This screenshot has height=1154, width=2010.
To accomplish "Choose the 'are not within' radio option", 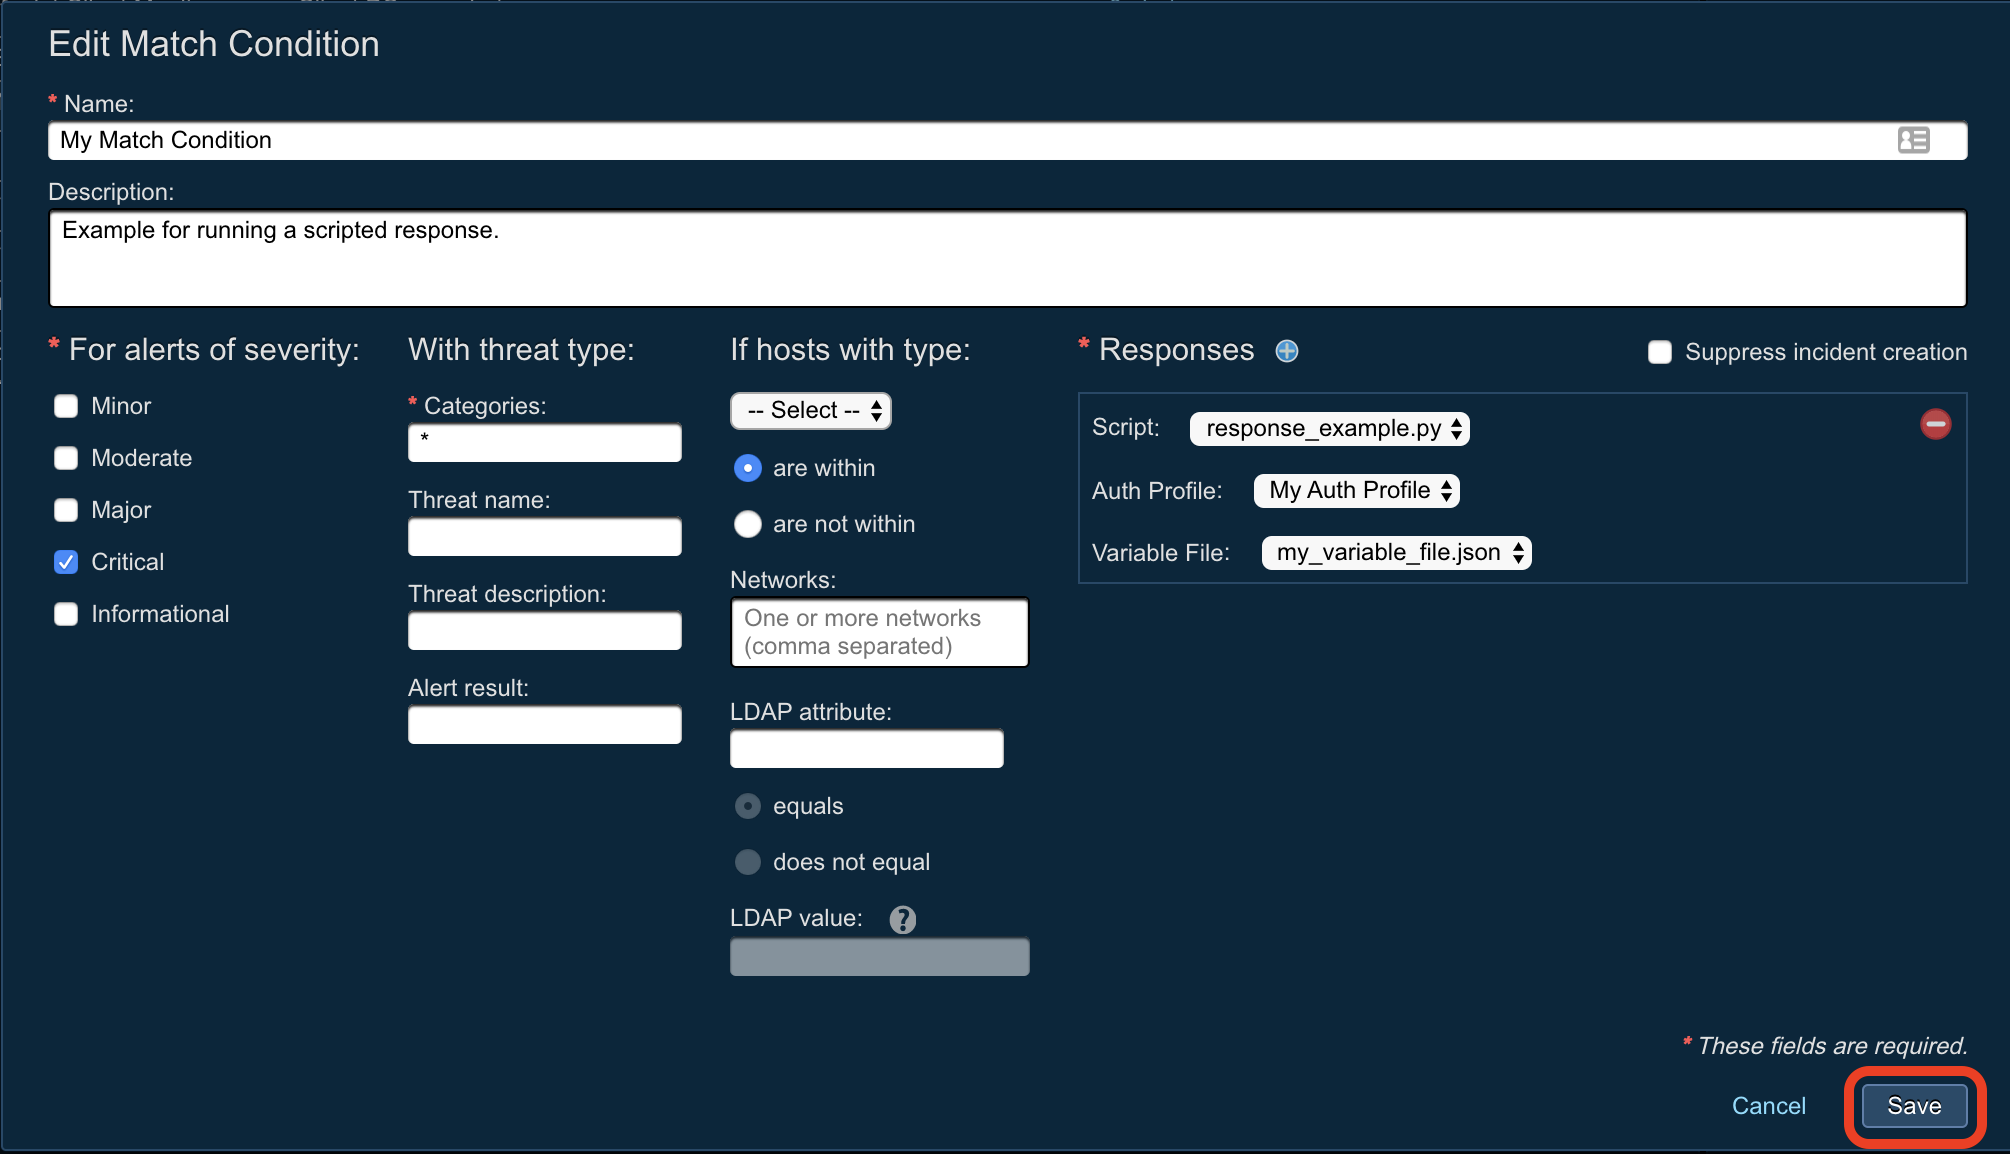I will pos(748,524).
